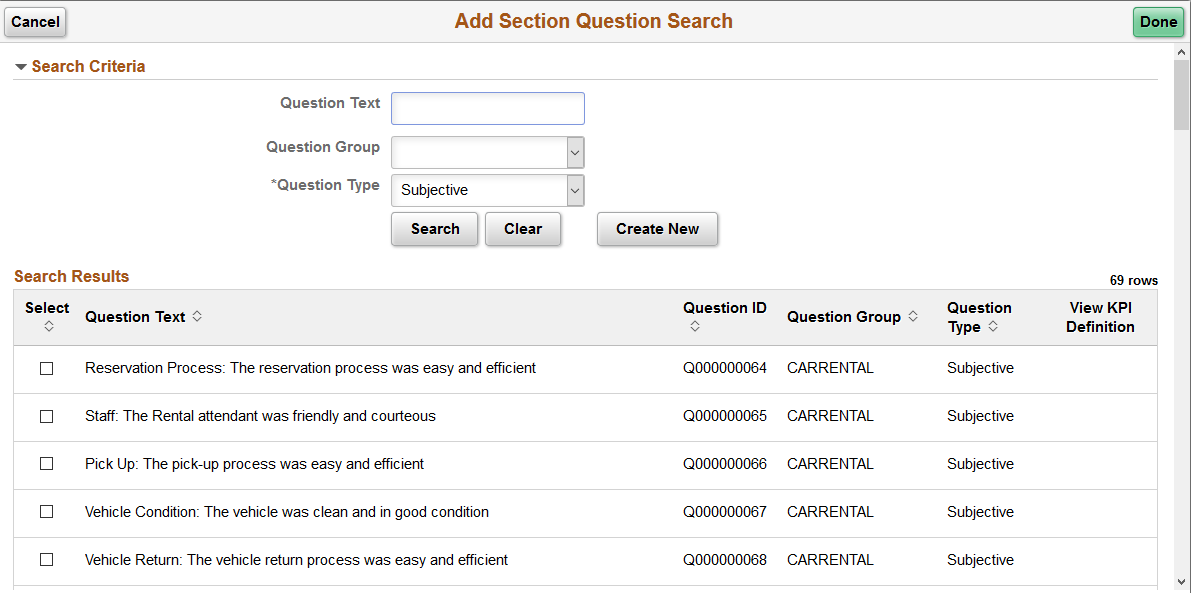Viewport: 1191px width, 593px height.
Task: Cancel the question search
Action: click(x=35, y=22)
